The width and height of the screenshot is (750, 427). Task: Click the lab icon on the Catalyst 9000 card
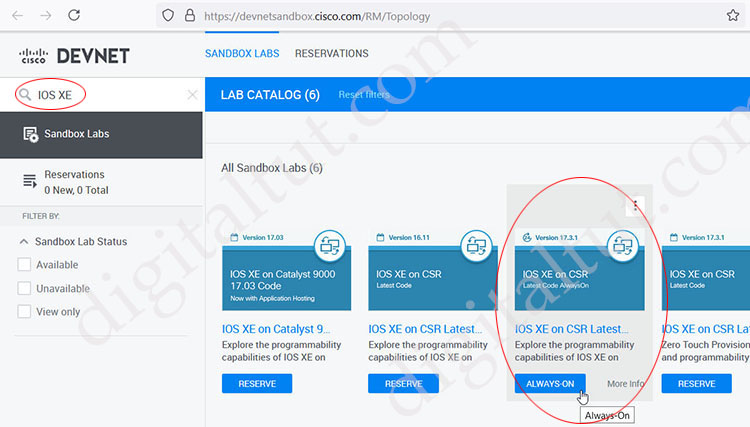pos(330,246)
